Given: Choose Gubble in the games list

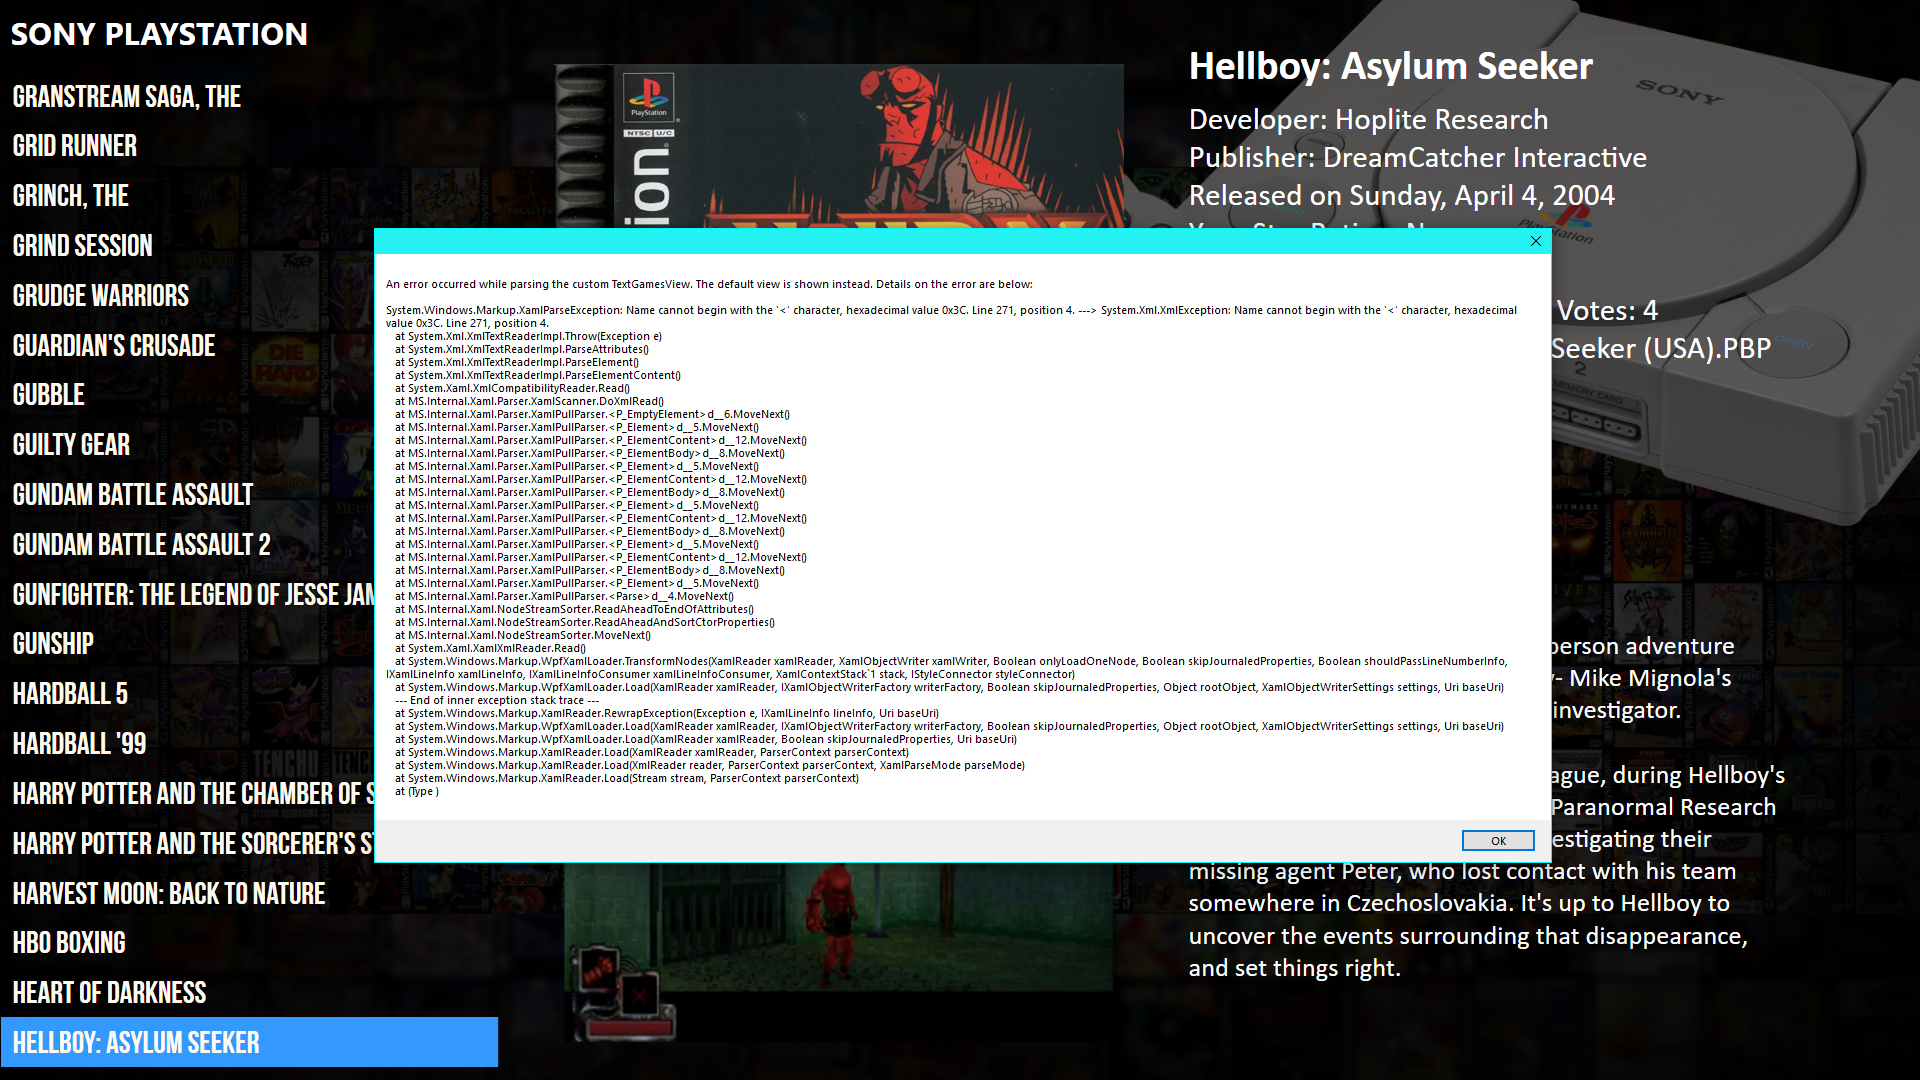Looking at the screenshot, I should (x=49, y=395).
